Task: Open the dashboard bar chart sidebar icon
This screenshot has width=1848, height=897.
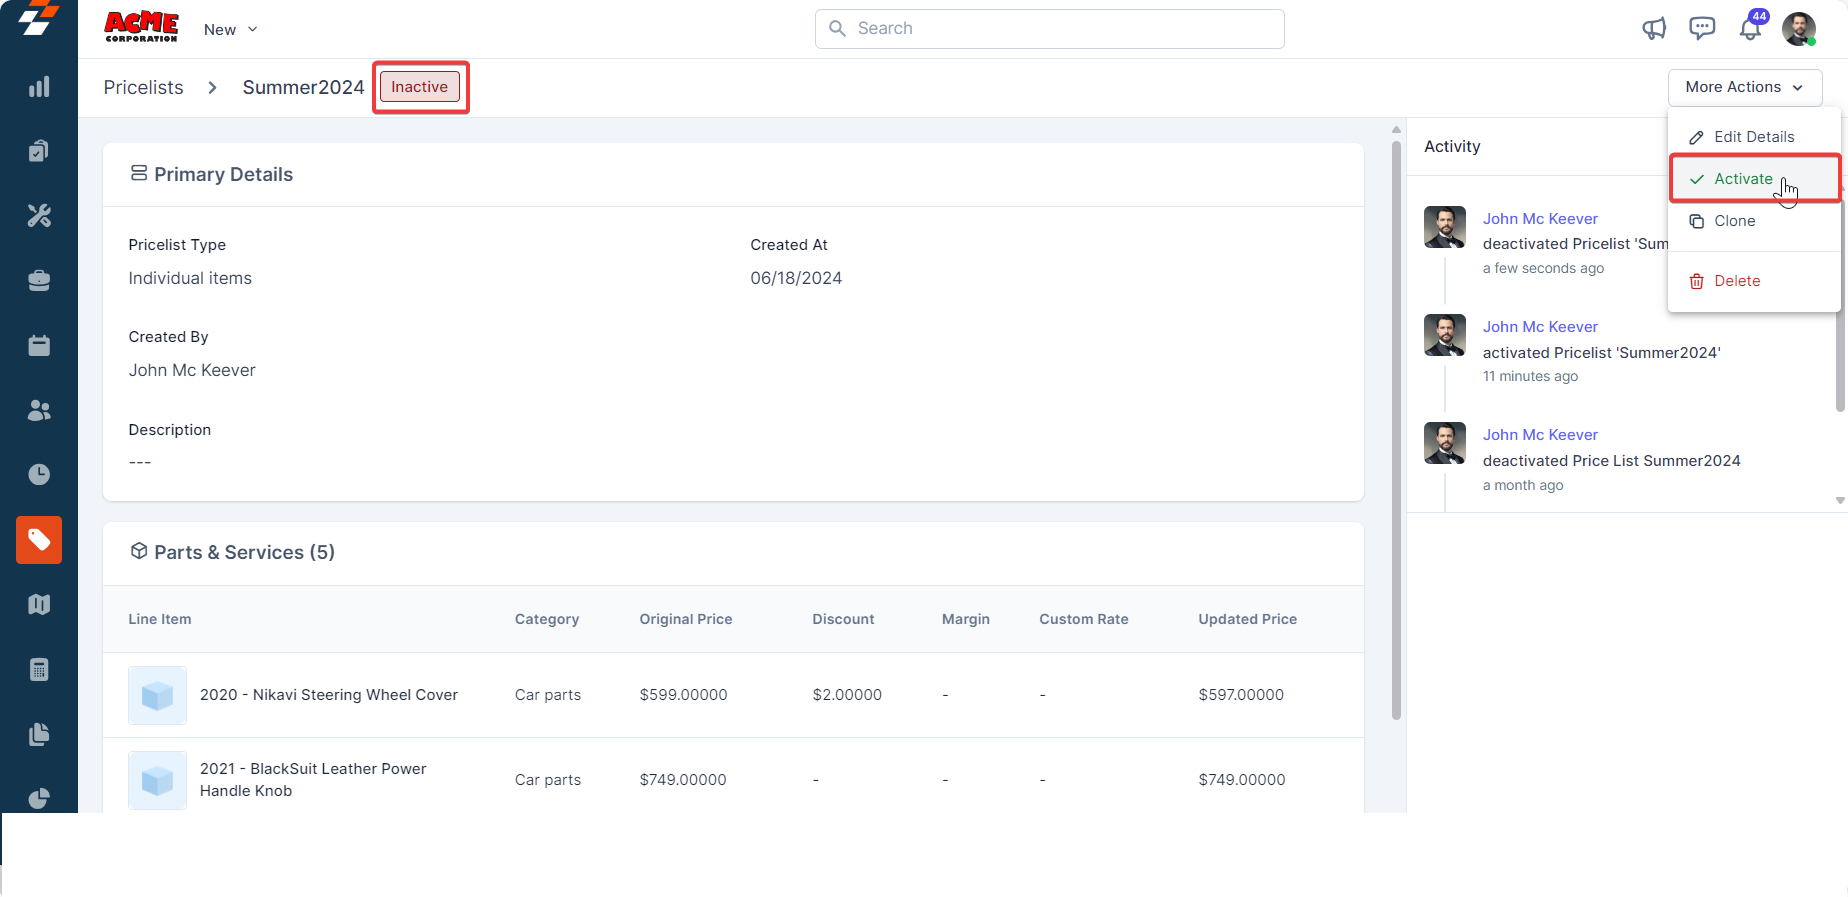Action: 39,87
